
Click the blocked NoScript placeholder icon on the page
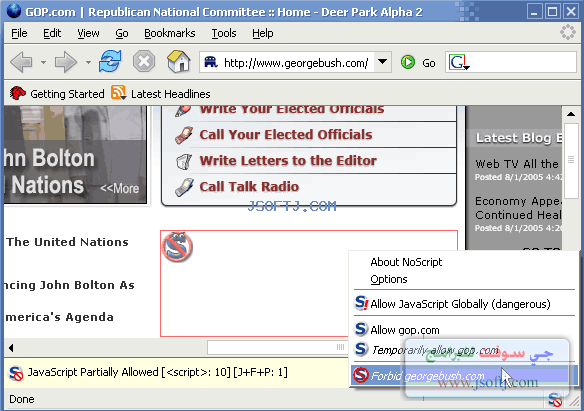pos(177,246)
